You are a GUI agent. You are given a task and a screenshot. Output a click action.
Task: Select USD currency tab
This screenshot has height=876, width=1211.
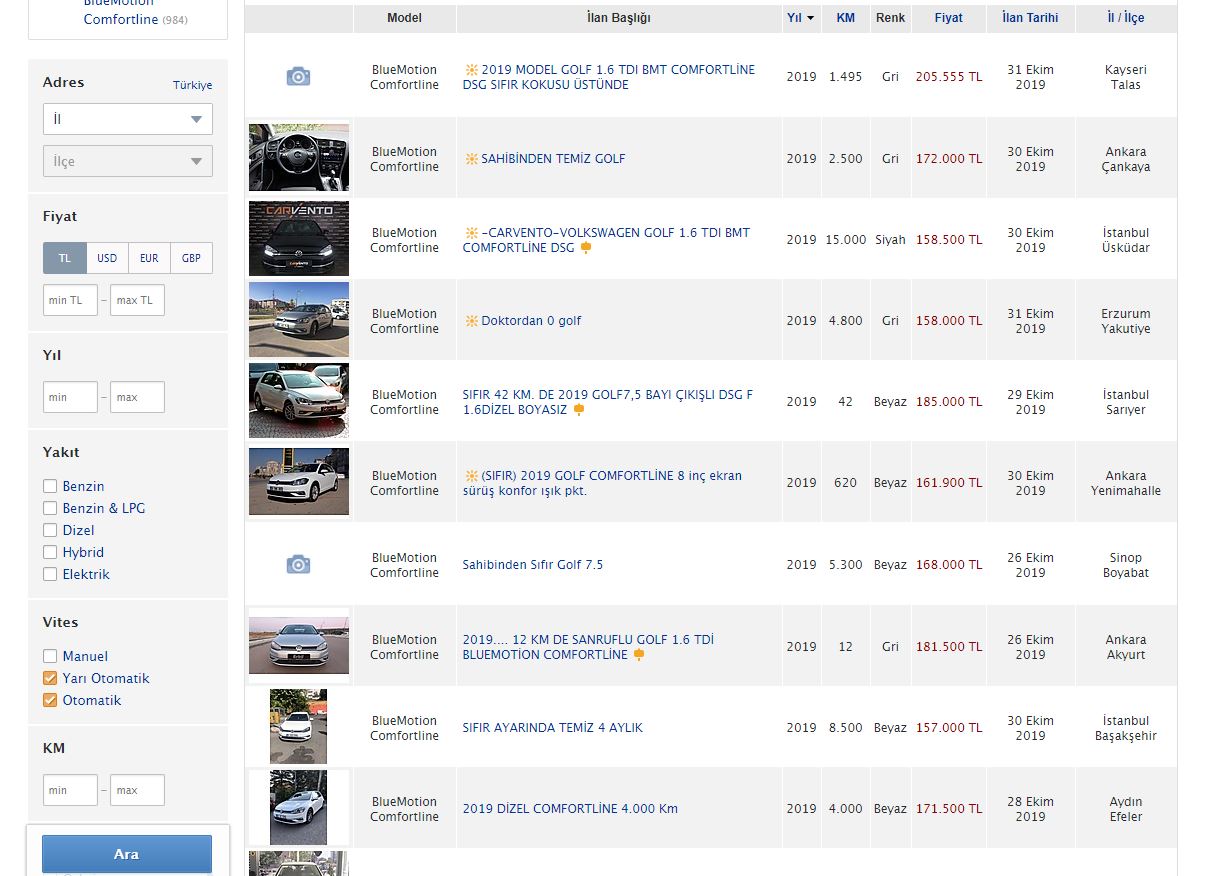pos(107,258)
